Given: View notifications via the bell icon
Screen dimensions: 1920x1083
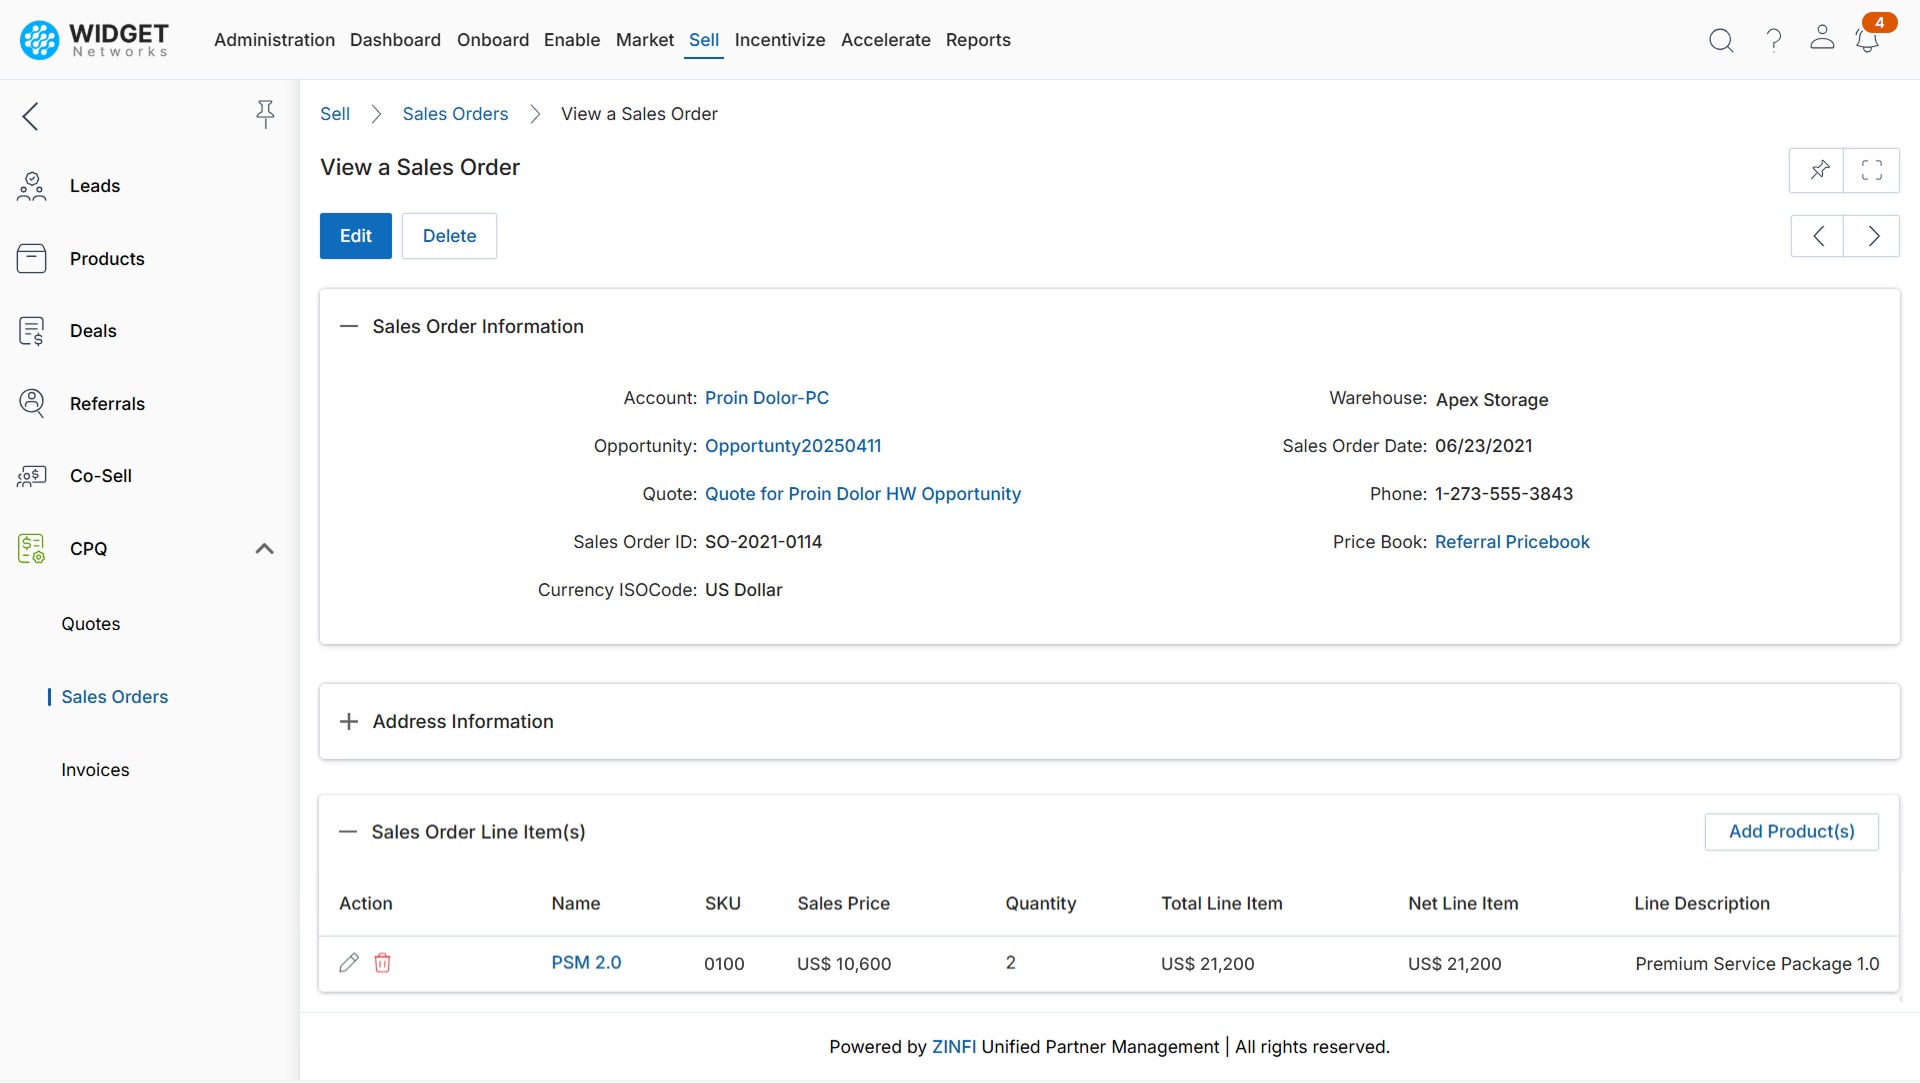Looking at the screenshot, I should click(1868, 40).
